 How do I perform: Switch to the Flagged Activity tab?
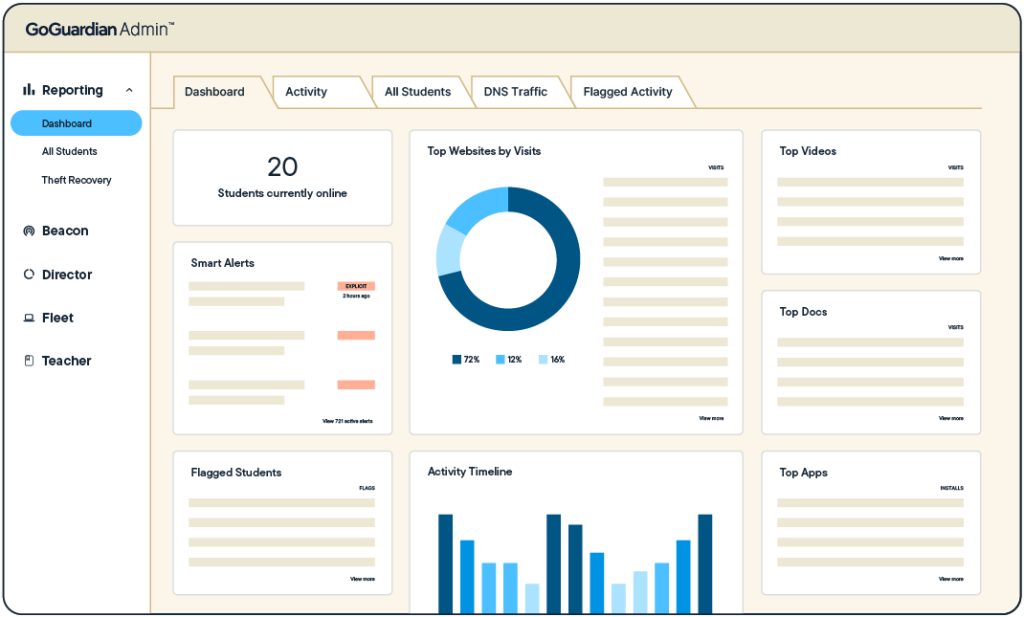point(628,92)
